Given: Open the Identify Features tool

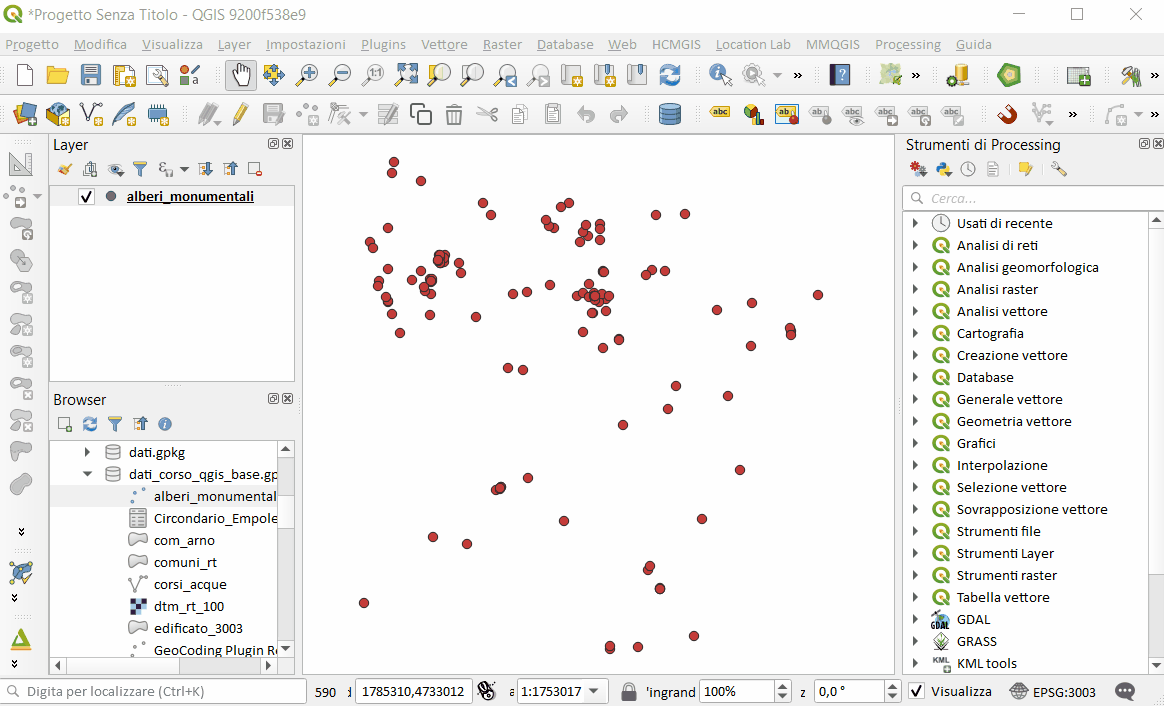Looking at the screenshot, I should point(720,75).
